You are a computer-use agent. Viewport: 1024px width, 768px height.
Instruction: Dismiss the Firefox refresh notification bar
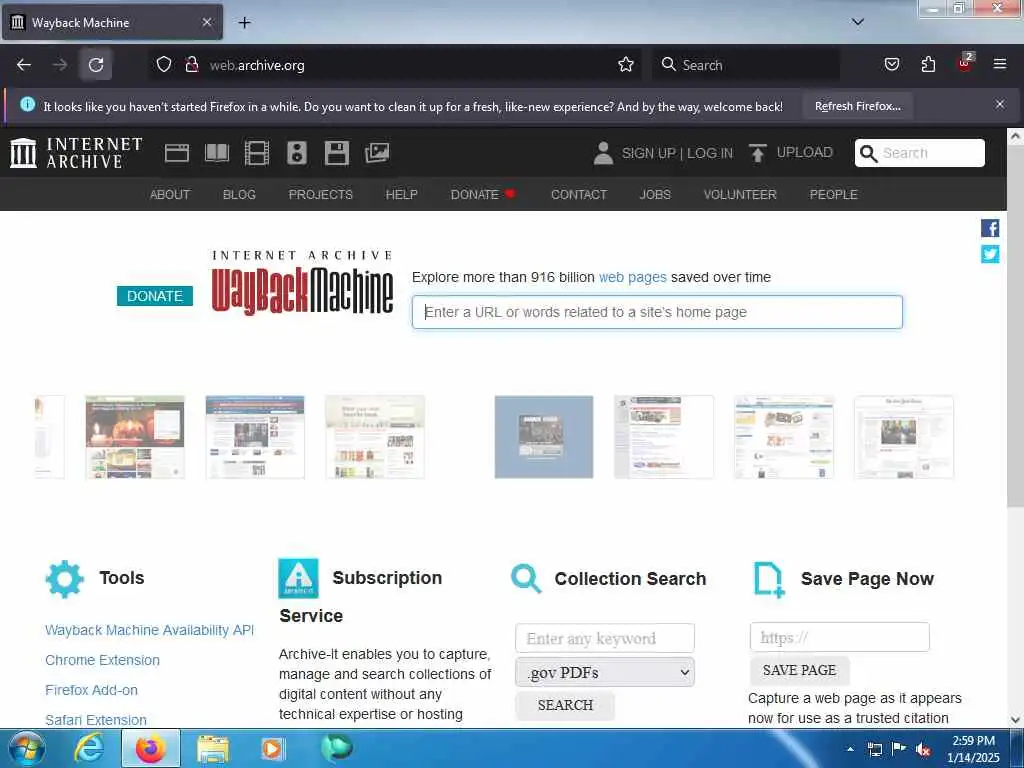1000,104
